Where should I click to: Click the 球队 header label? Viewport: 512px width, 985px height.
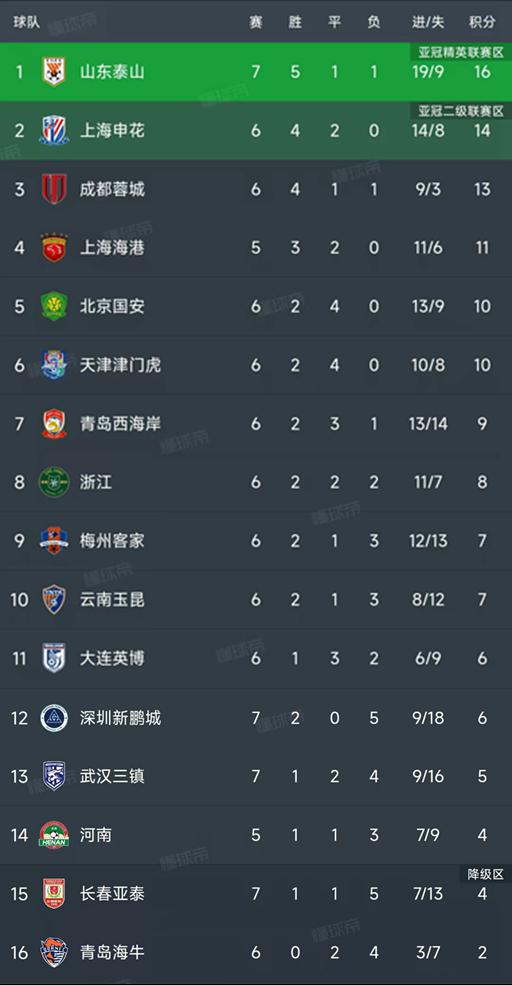27,22
